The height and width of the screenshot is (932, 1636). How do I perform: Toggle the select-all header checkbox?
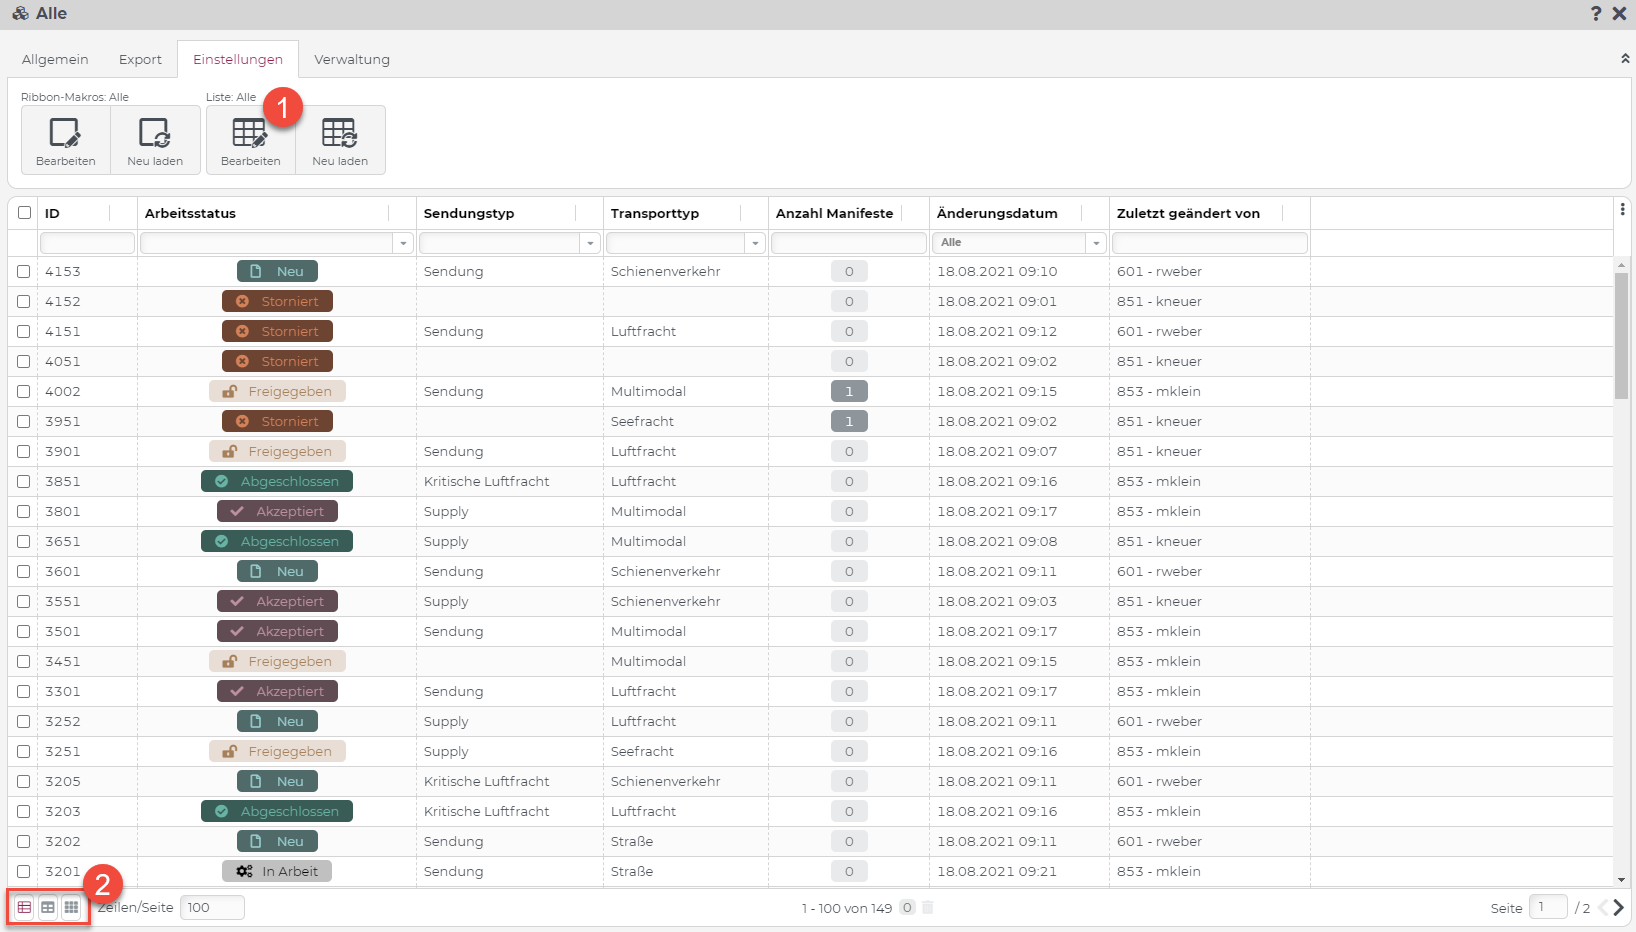pyautogui.click(x=24, y=212)
